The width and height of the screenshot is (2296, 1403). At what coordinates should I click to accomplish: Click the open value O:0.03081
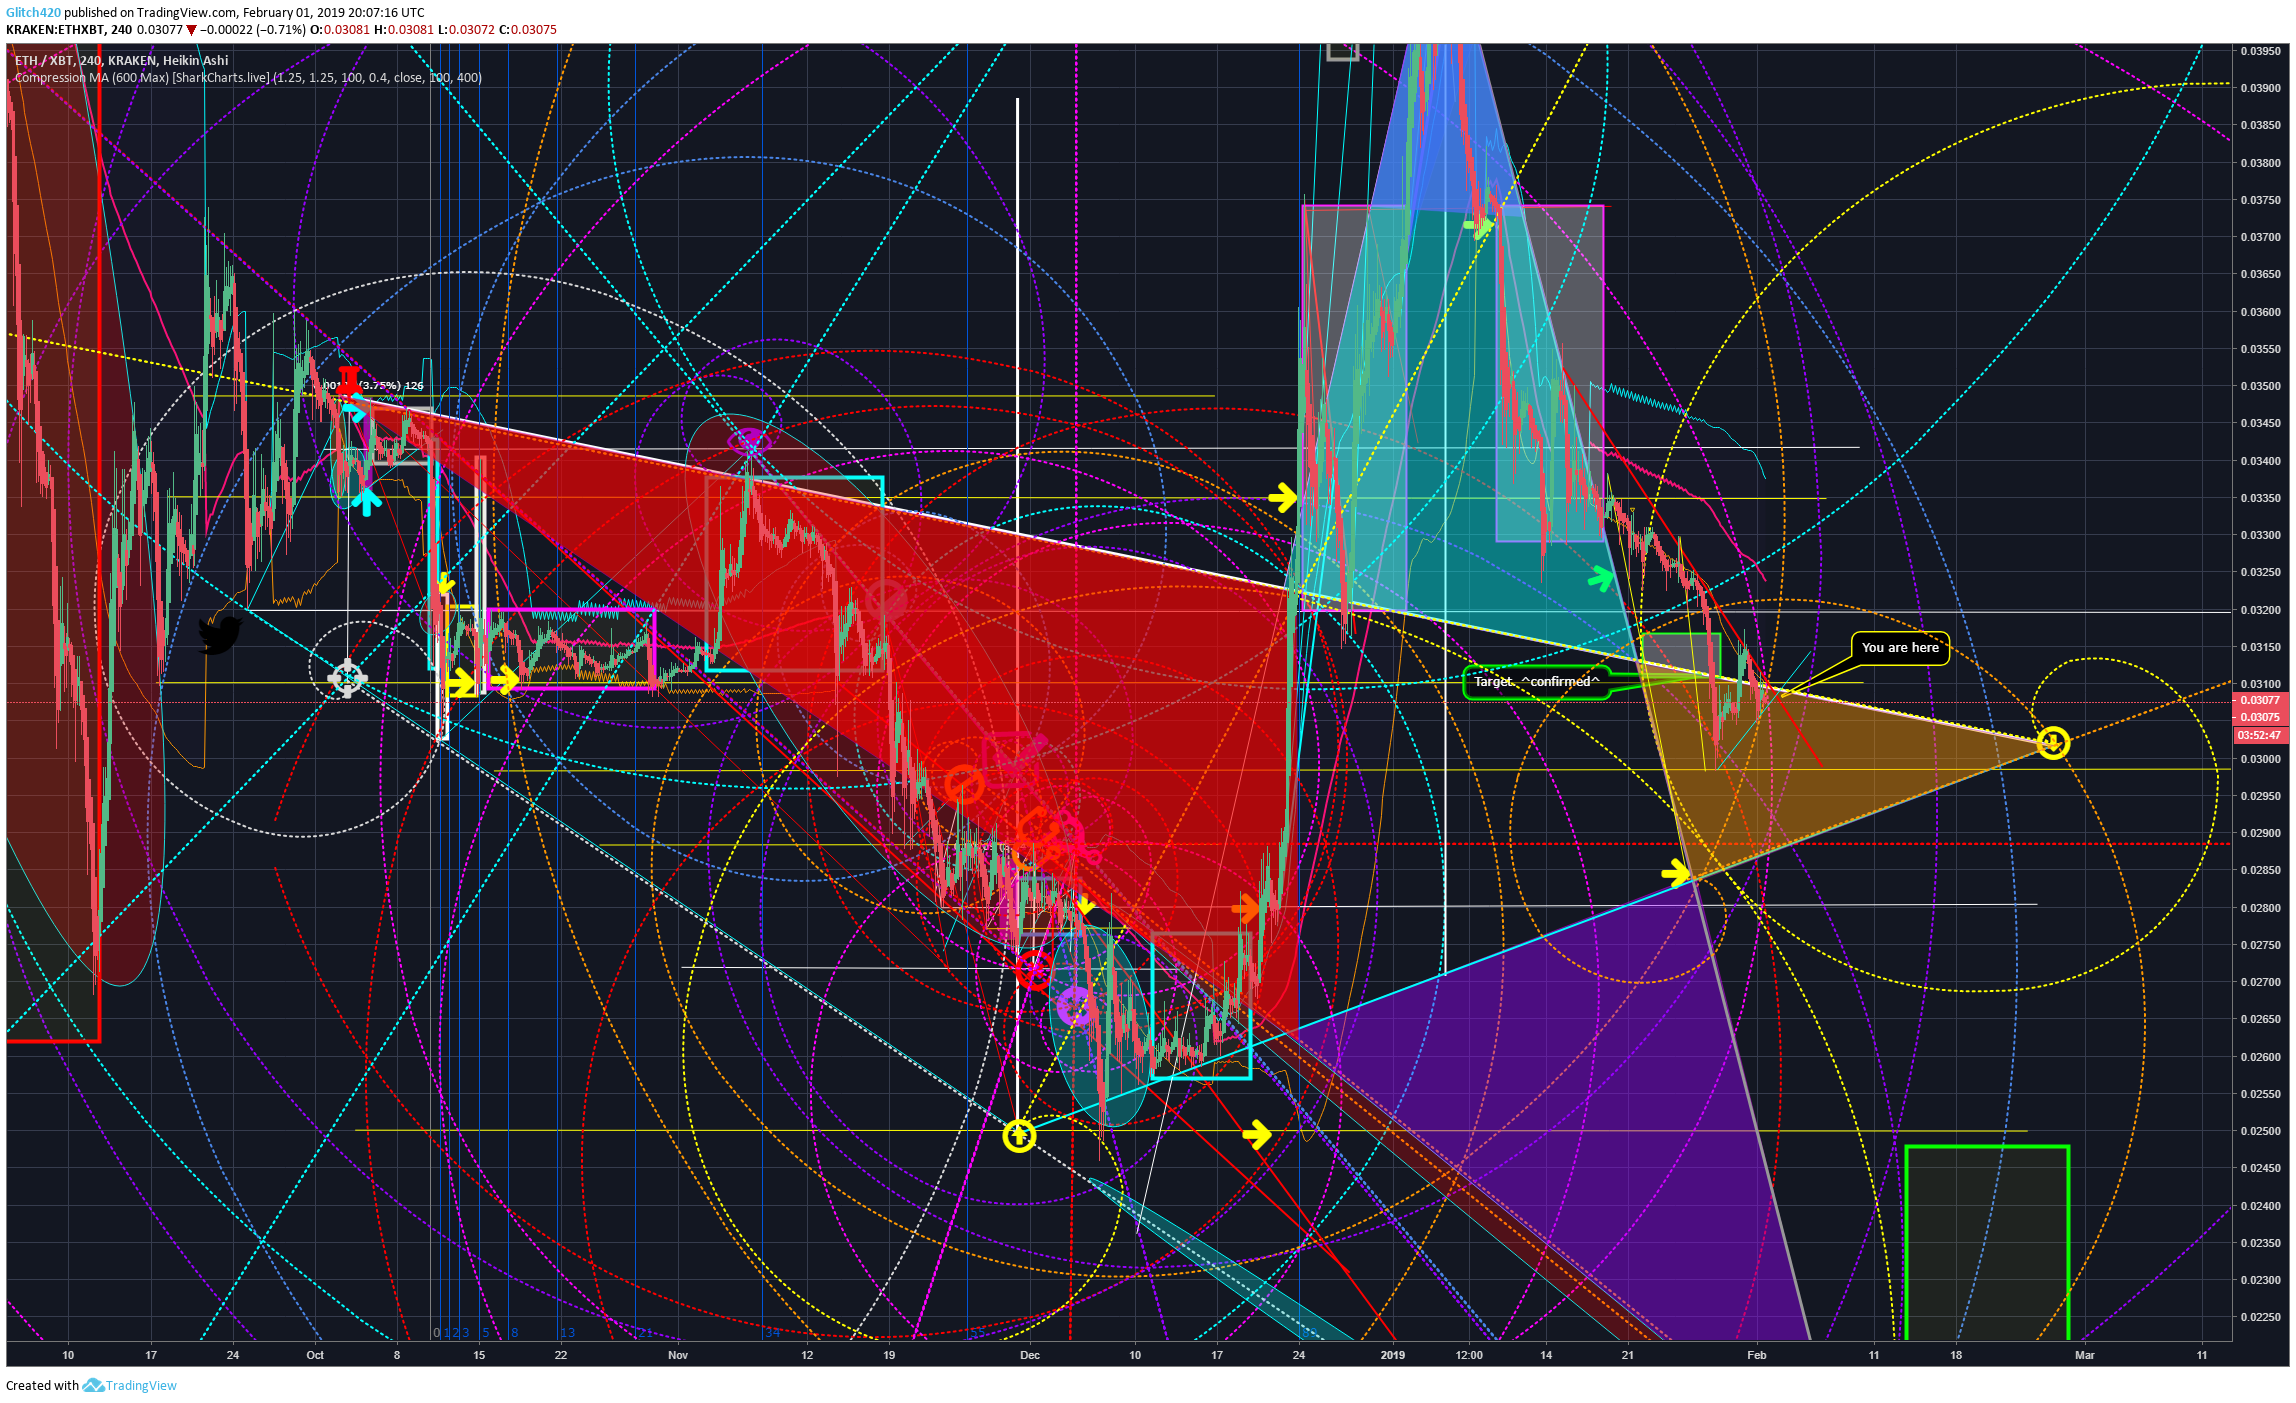click(340, 29)
